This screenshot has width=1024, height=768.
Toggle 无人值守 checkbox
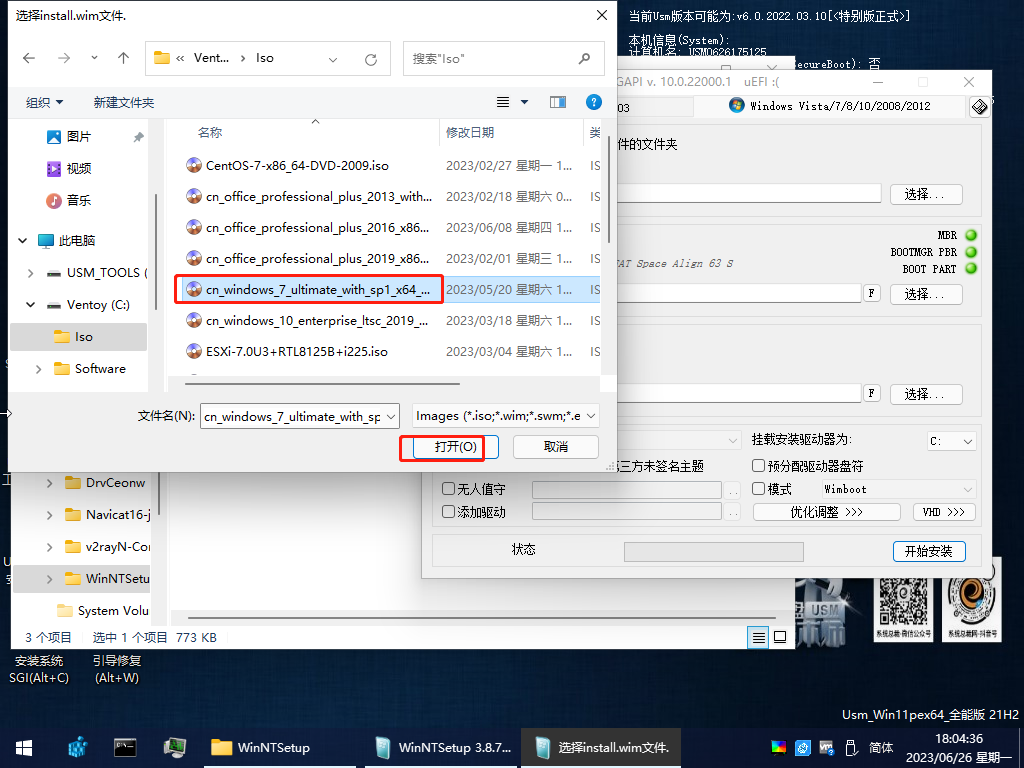(x=449, y=488)
